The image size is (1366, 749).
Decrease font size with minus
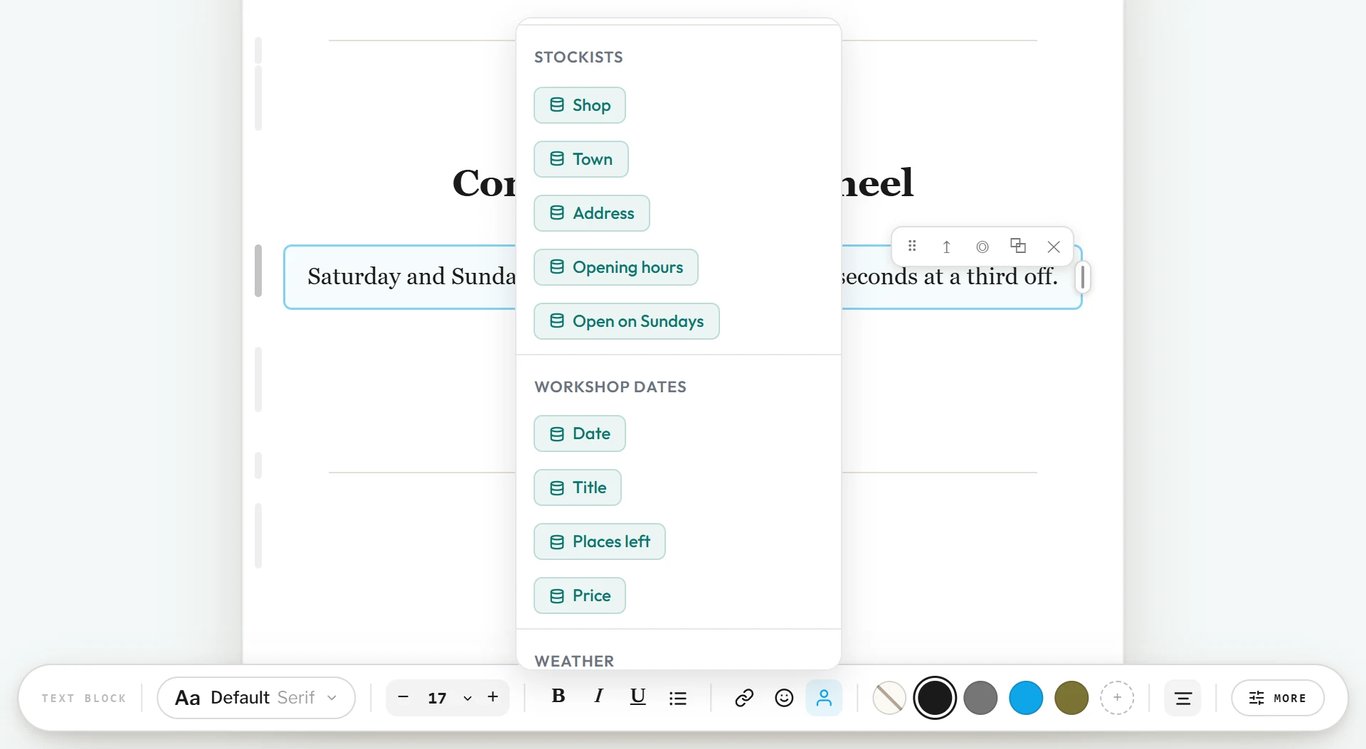(x=403, y=697)
